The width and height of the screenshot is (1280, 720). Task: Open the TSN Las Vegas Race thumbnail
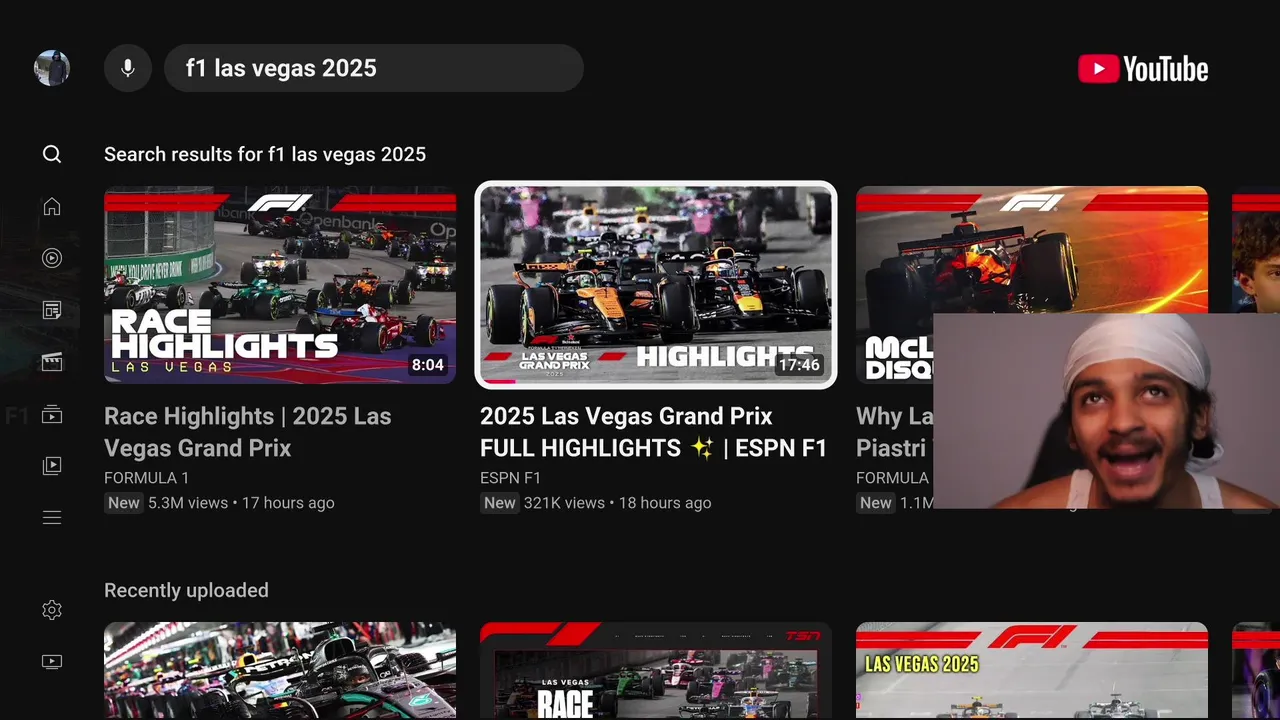coord(656,671)
